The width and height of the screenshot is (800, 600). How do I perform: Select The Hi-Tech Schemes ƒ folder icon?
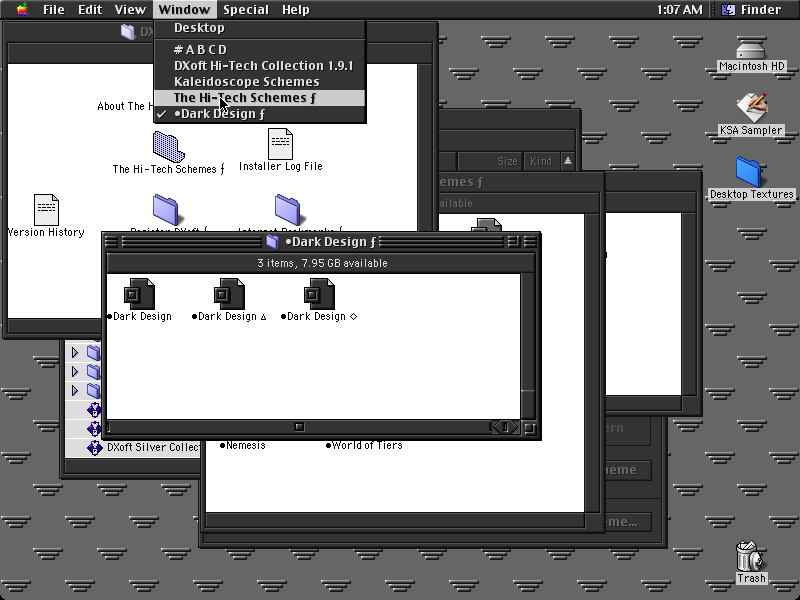(x=168, y=147)
